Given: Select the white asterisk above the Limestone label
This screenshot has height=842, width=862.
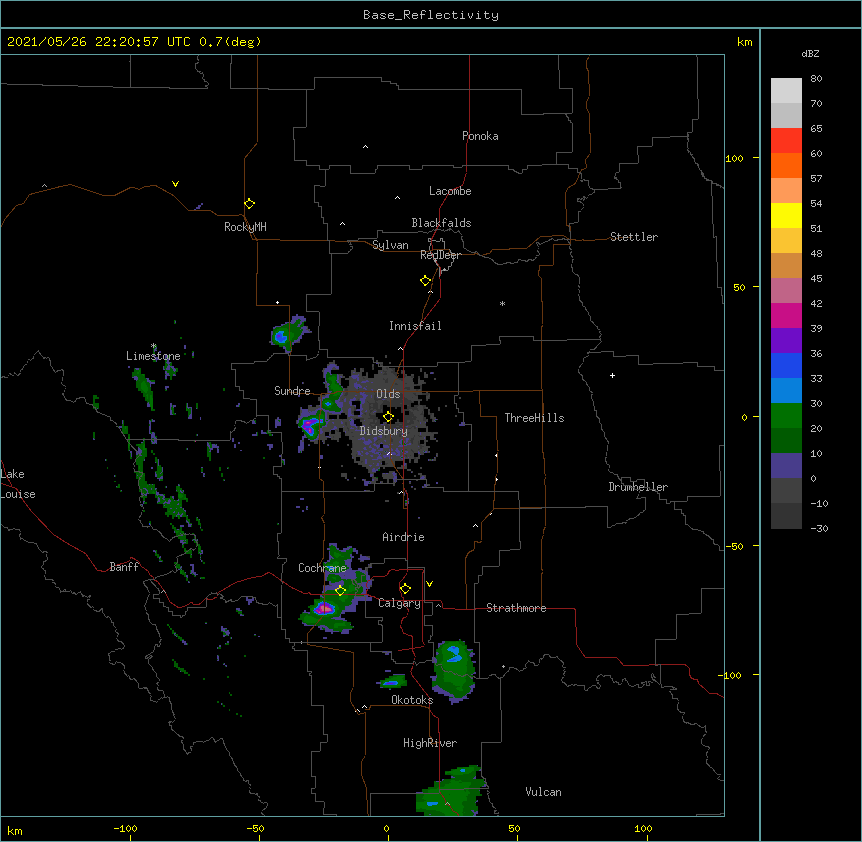Looking at the screenshot, I should (x=154, y=346).
